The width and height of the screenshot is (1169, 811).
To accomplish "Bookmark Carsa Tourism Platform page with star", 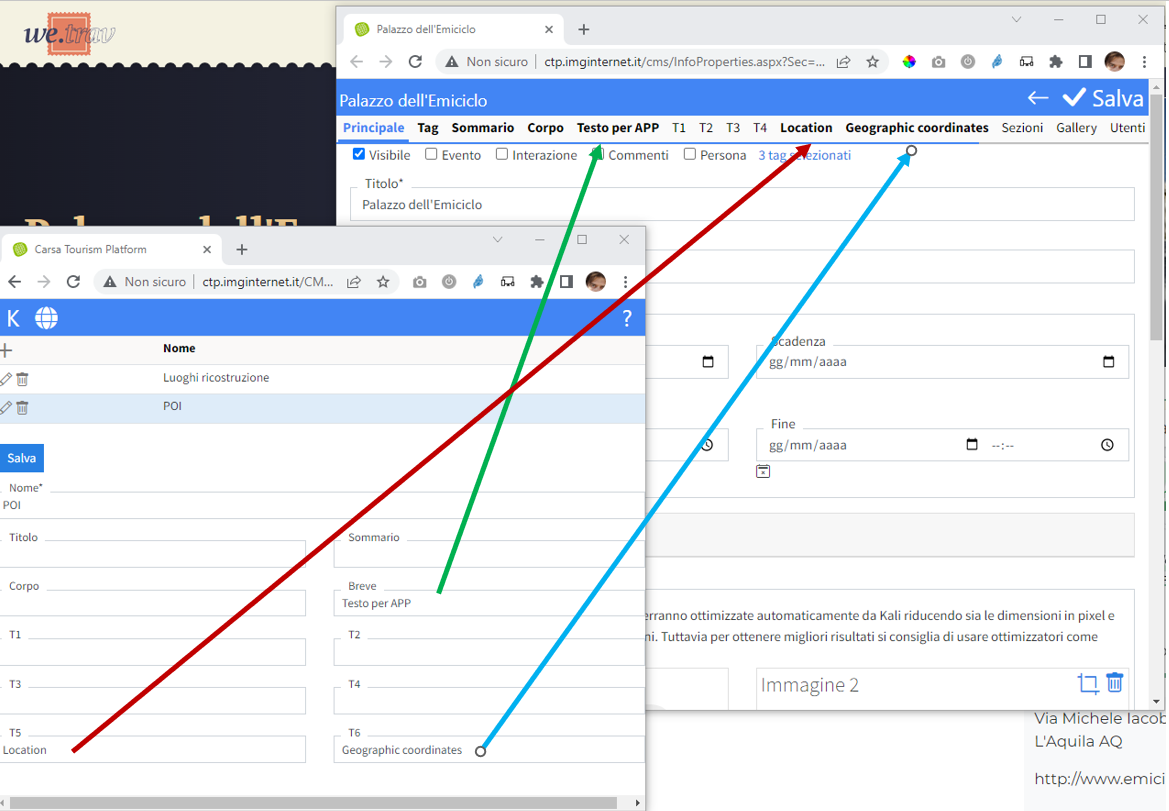I will pos(382,282).
